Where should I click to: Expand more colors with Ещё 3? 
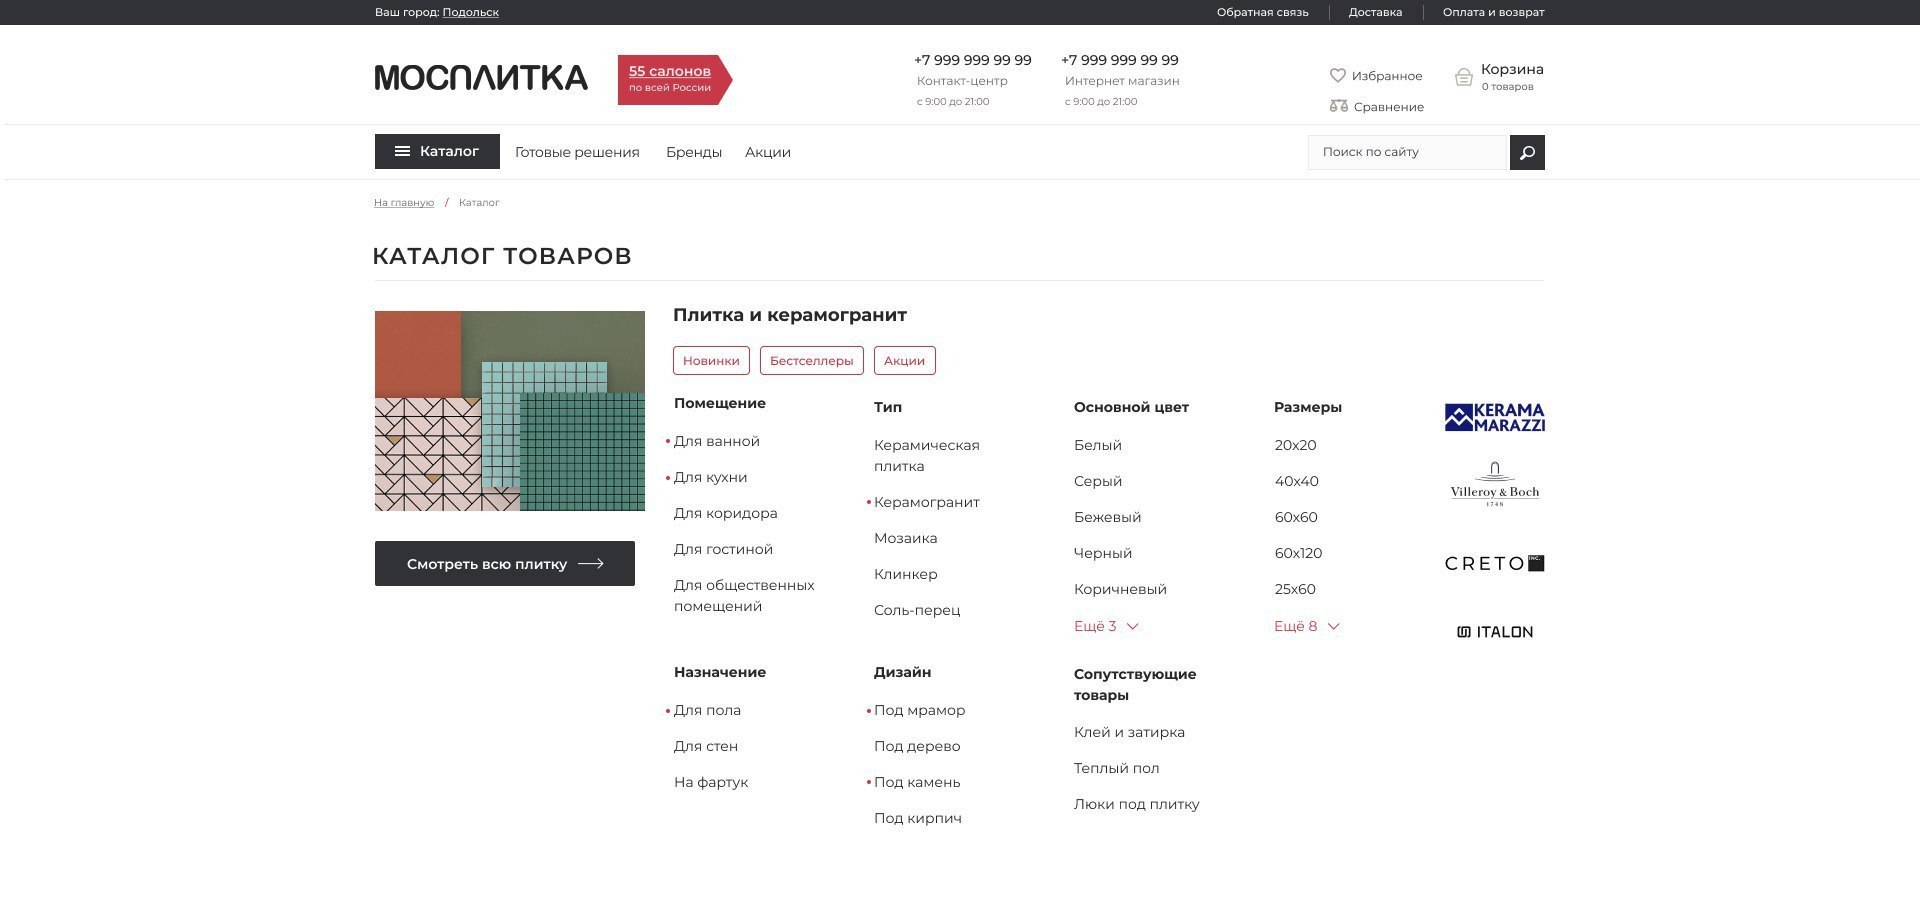point(1105,626)
